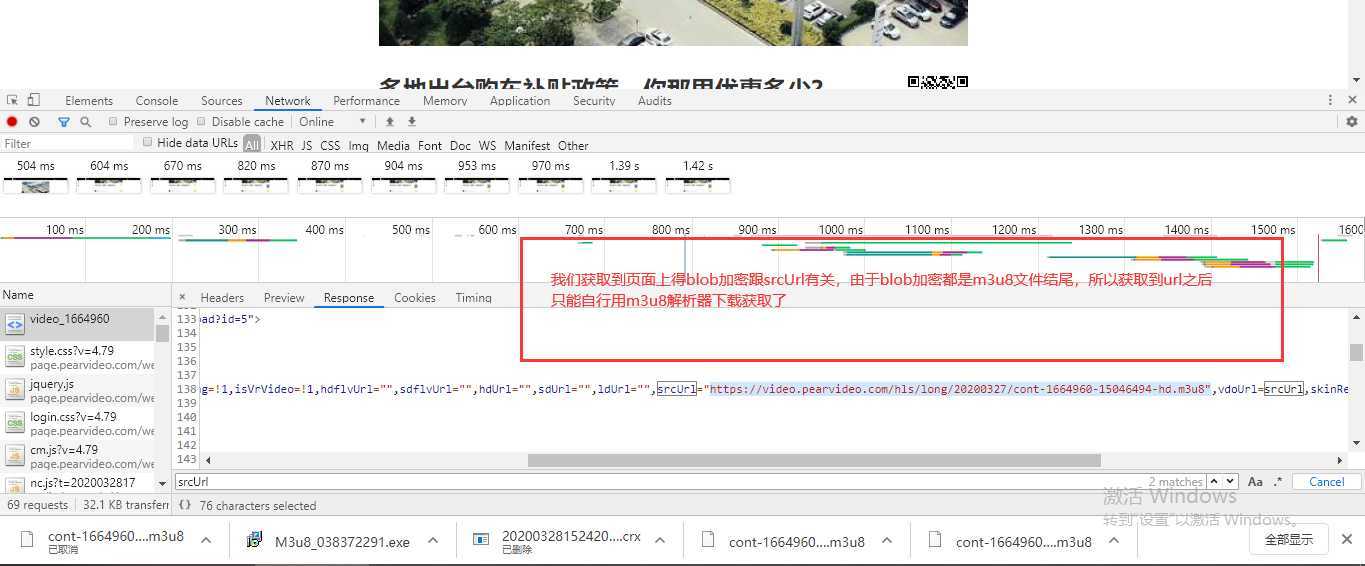Expand options for the crx download
This screenshot has width=1365, height=566.
click(659, 540)
